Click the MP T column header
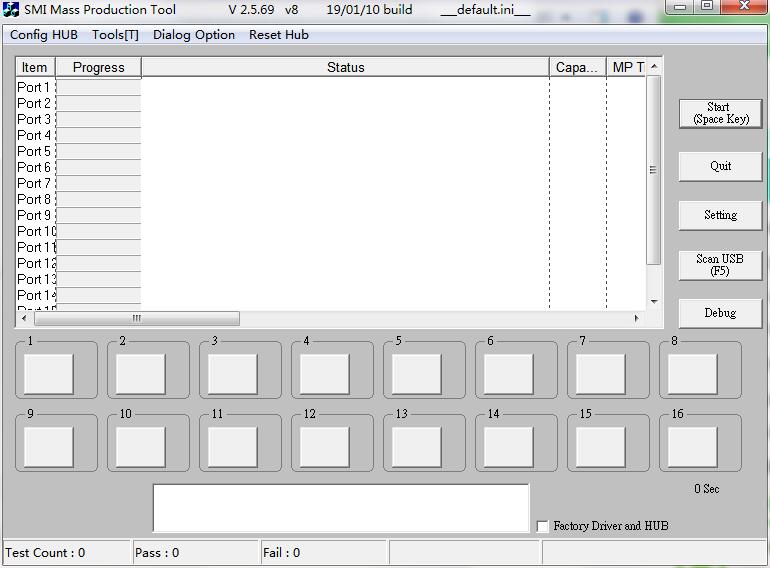770x568 pixels. (627, 67)
